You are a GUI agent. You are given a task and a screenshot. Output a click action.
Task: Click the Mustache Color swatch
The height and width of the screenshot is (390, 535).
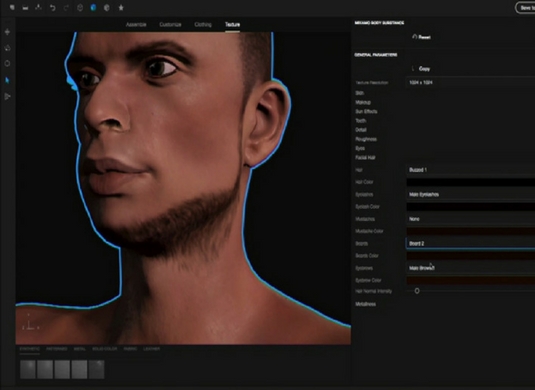point(471,231)
